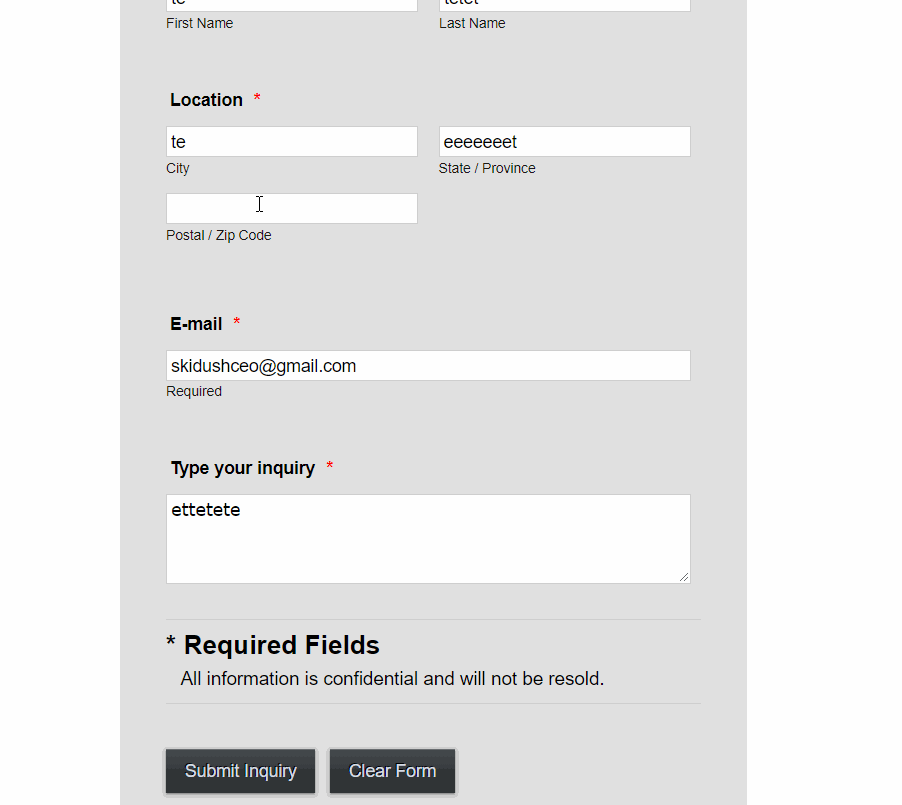
Task: Focus the inquiry text area
Action: pos(428,539)
